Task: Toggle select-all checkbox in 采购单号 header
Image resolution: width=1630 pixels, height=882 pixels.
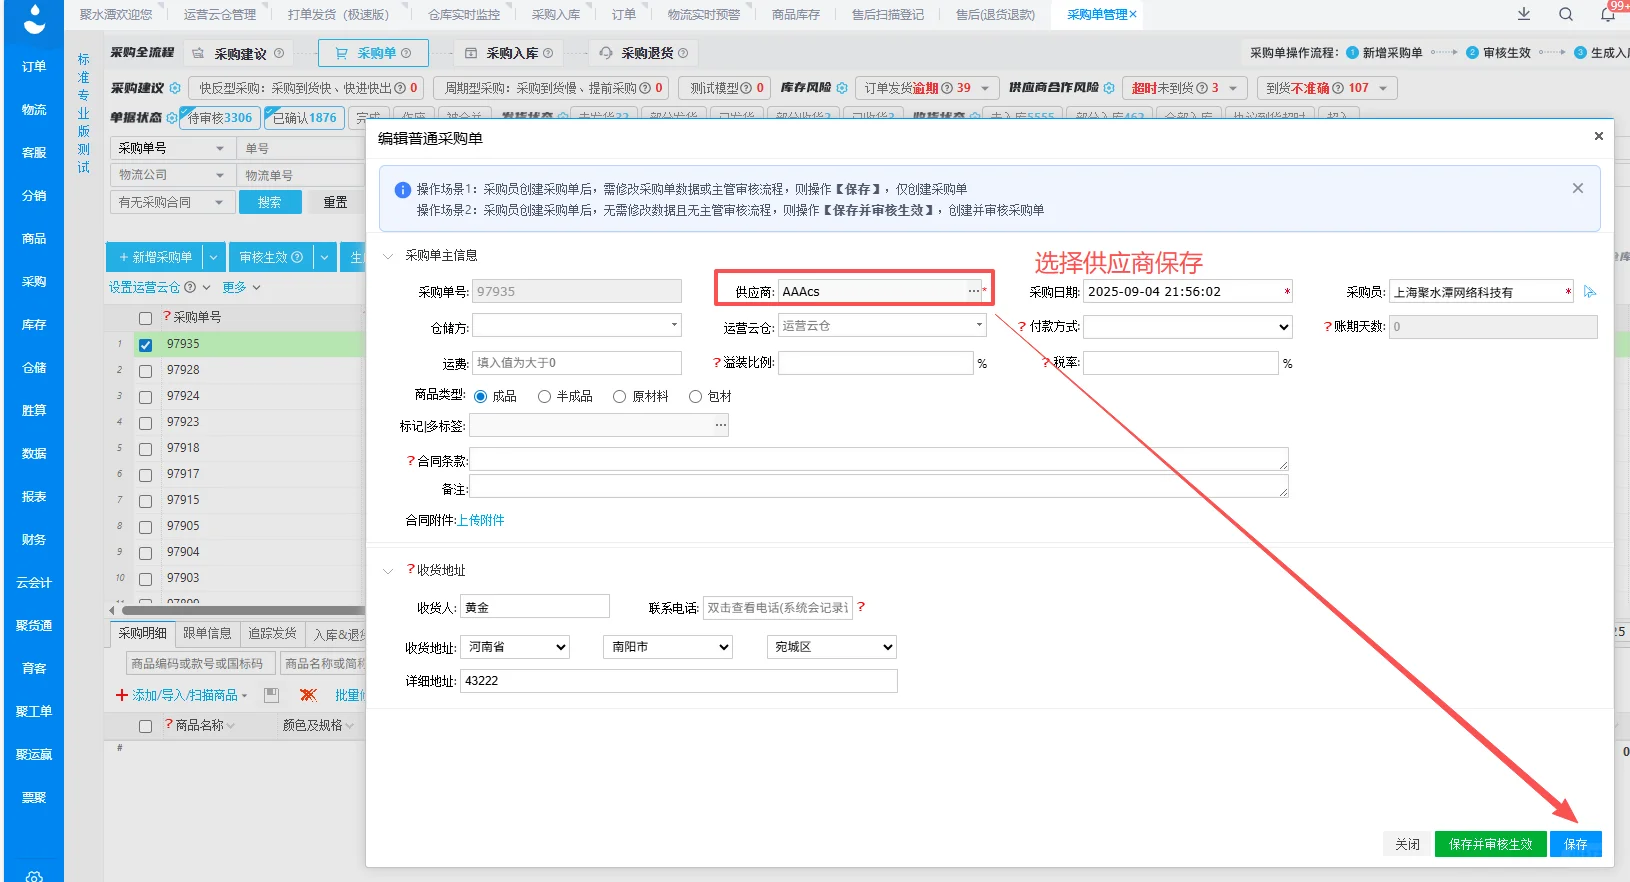Action: coord(145,318)
